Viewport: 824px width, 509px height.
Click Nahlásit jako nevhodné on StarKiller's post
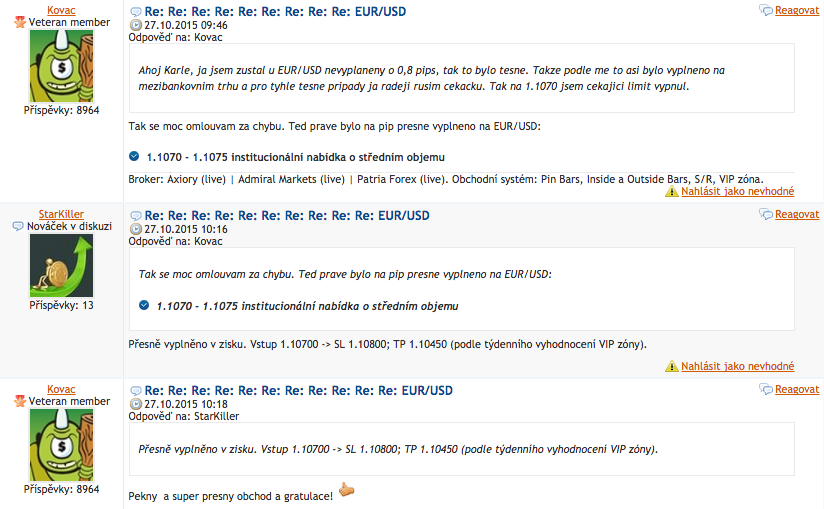738,367
